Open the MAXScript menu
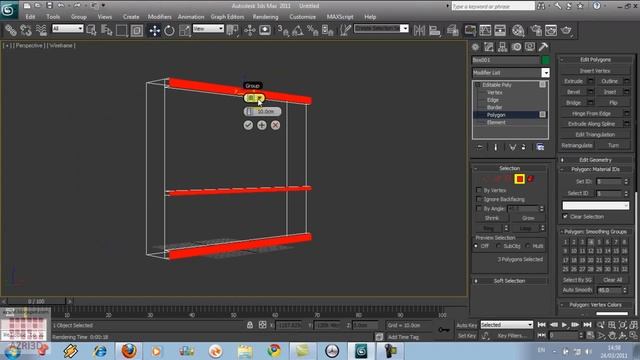The height and width of the screenshot is (360, 640). pos(340,17)
